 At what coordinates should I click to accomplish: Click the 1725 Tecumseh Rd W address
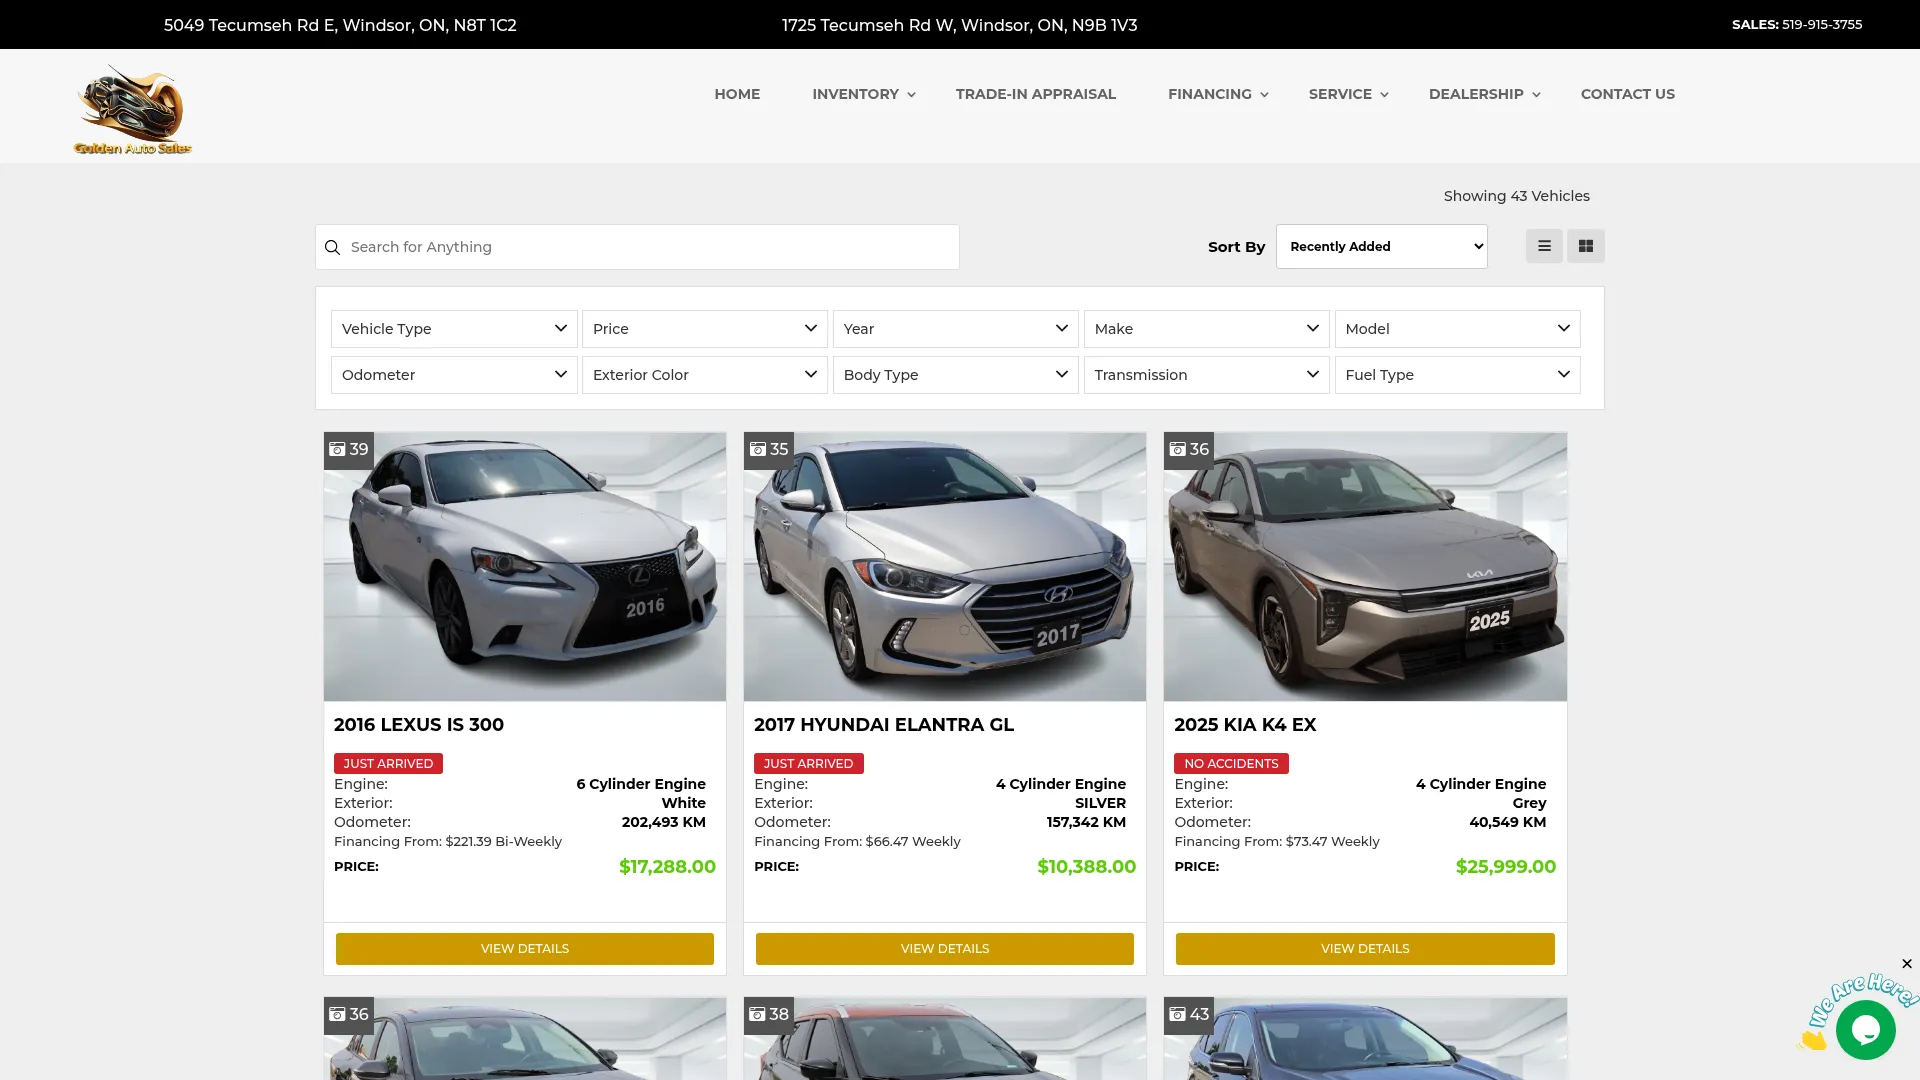tap(959, 25)
